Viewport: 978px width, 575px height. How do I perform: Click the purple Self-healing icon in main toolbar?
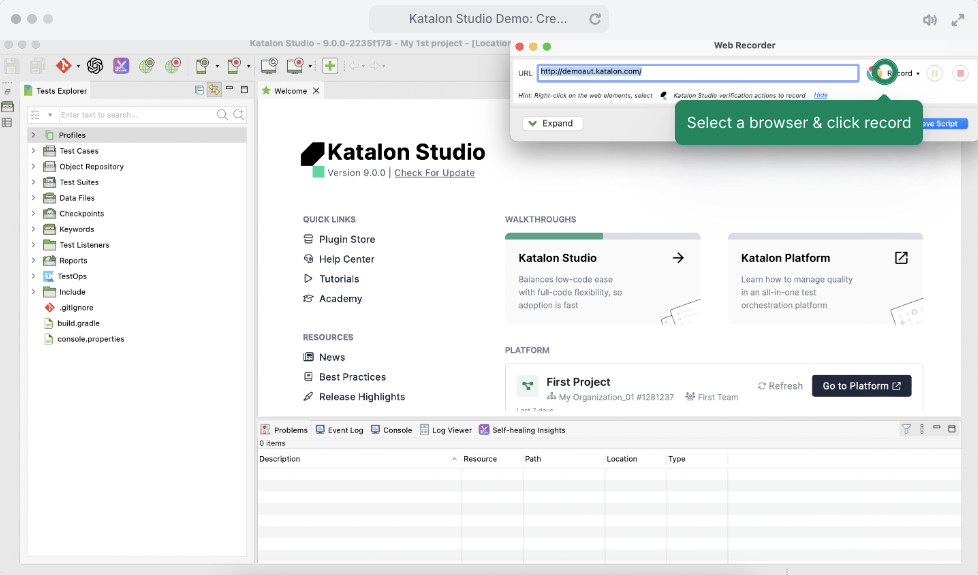[x=121, y=65]
